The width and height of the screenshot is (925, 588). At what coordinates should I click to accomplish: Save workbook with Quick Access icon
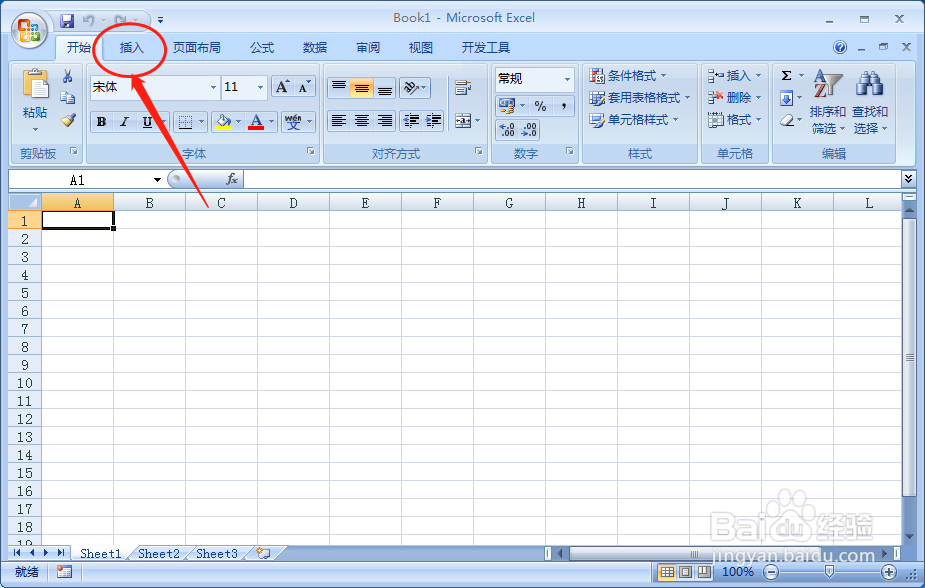(67, 21)
